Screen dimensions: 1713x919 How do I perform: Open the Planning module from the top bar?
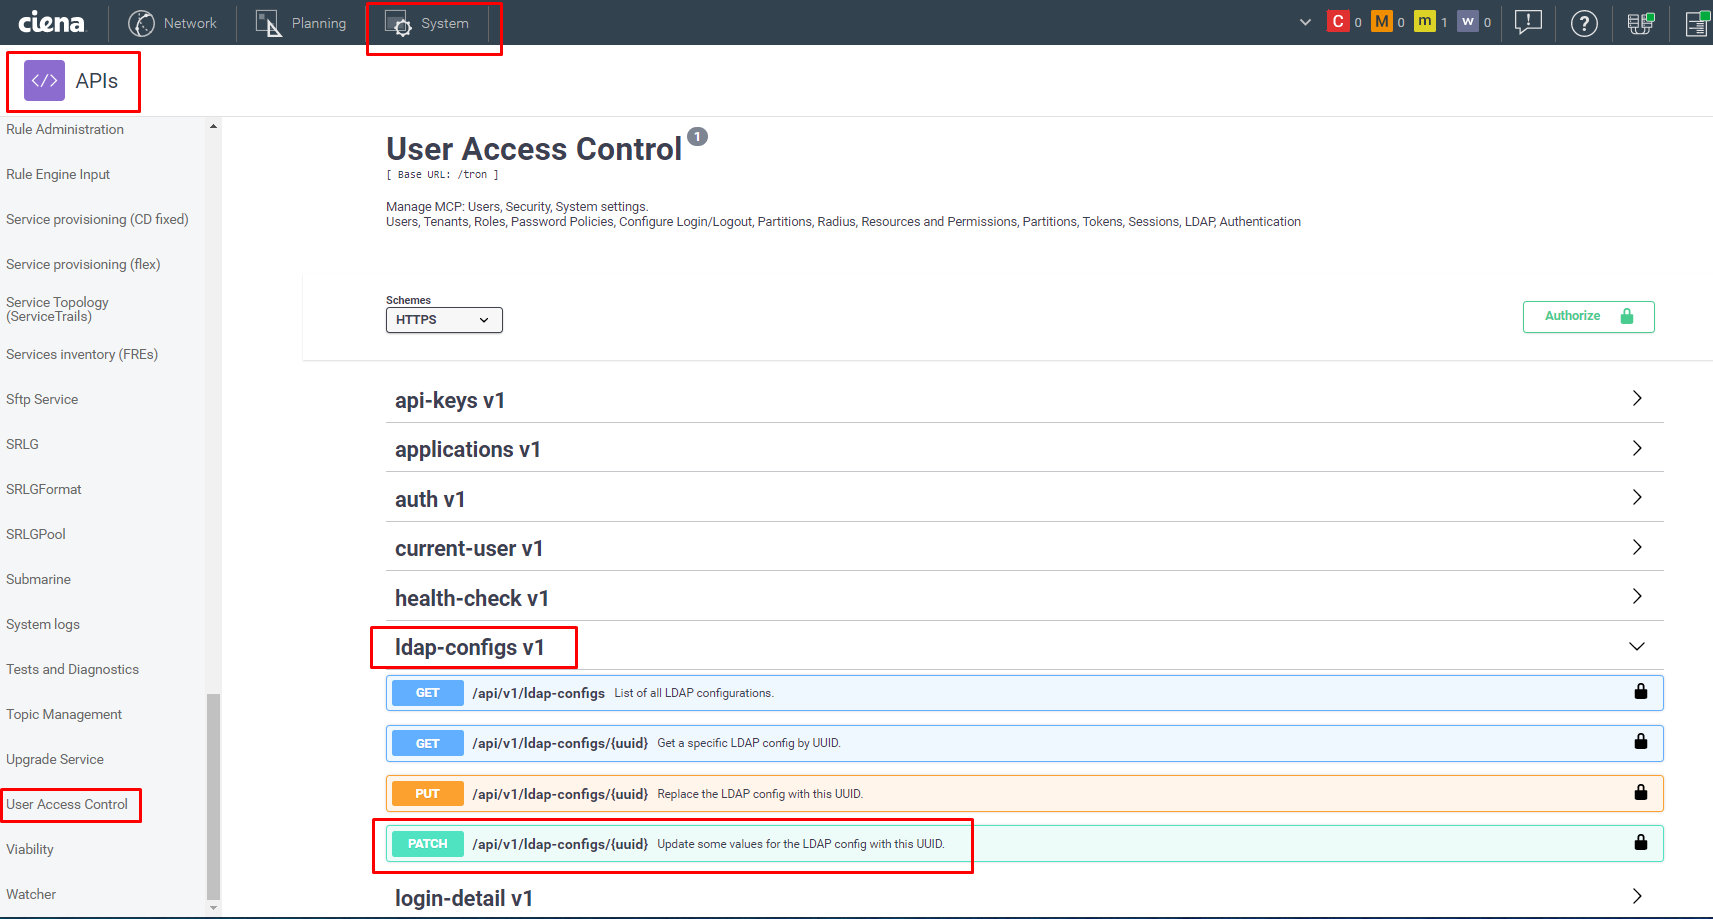pyautogui.click(x=300, y=22)
